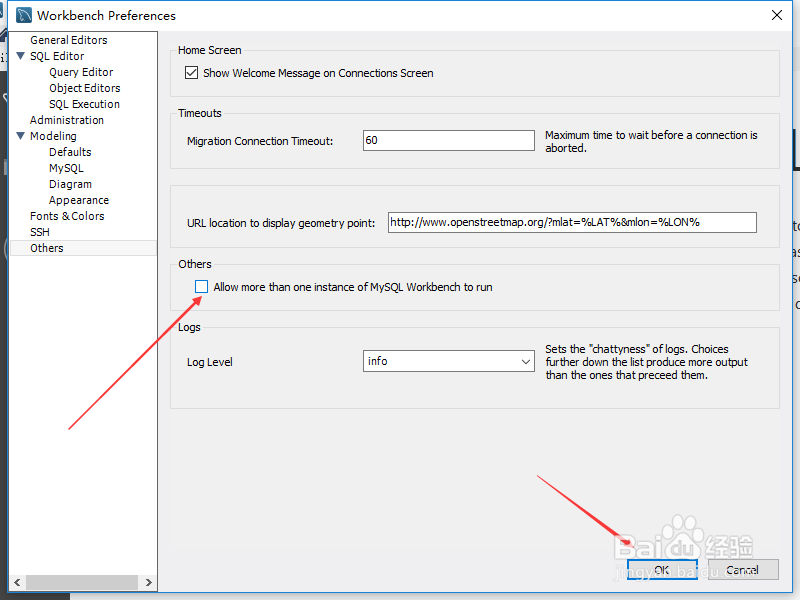Viewport: 800px width, 600px height.
Task: Open Query Editor preferences page
Action: [81, 72]
